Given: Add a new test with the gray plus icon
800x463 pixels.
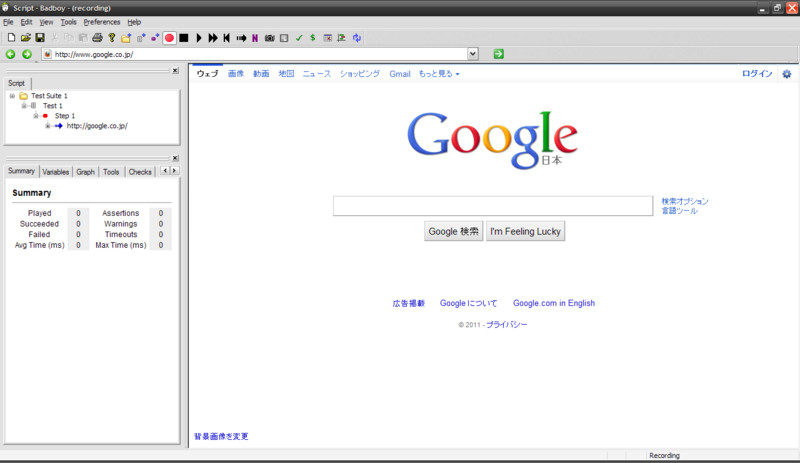Looking at the screenshot, I should coord(141,38).
